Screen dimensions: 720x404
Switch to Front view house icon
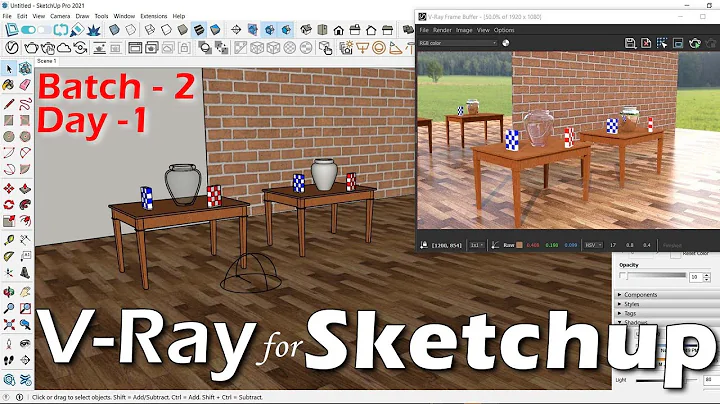click(x=338, y=30)
